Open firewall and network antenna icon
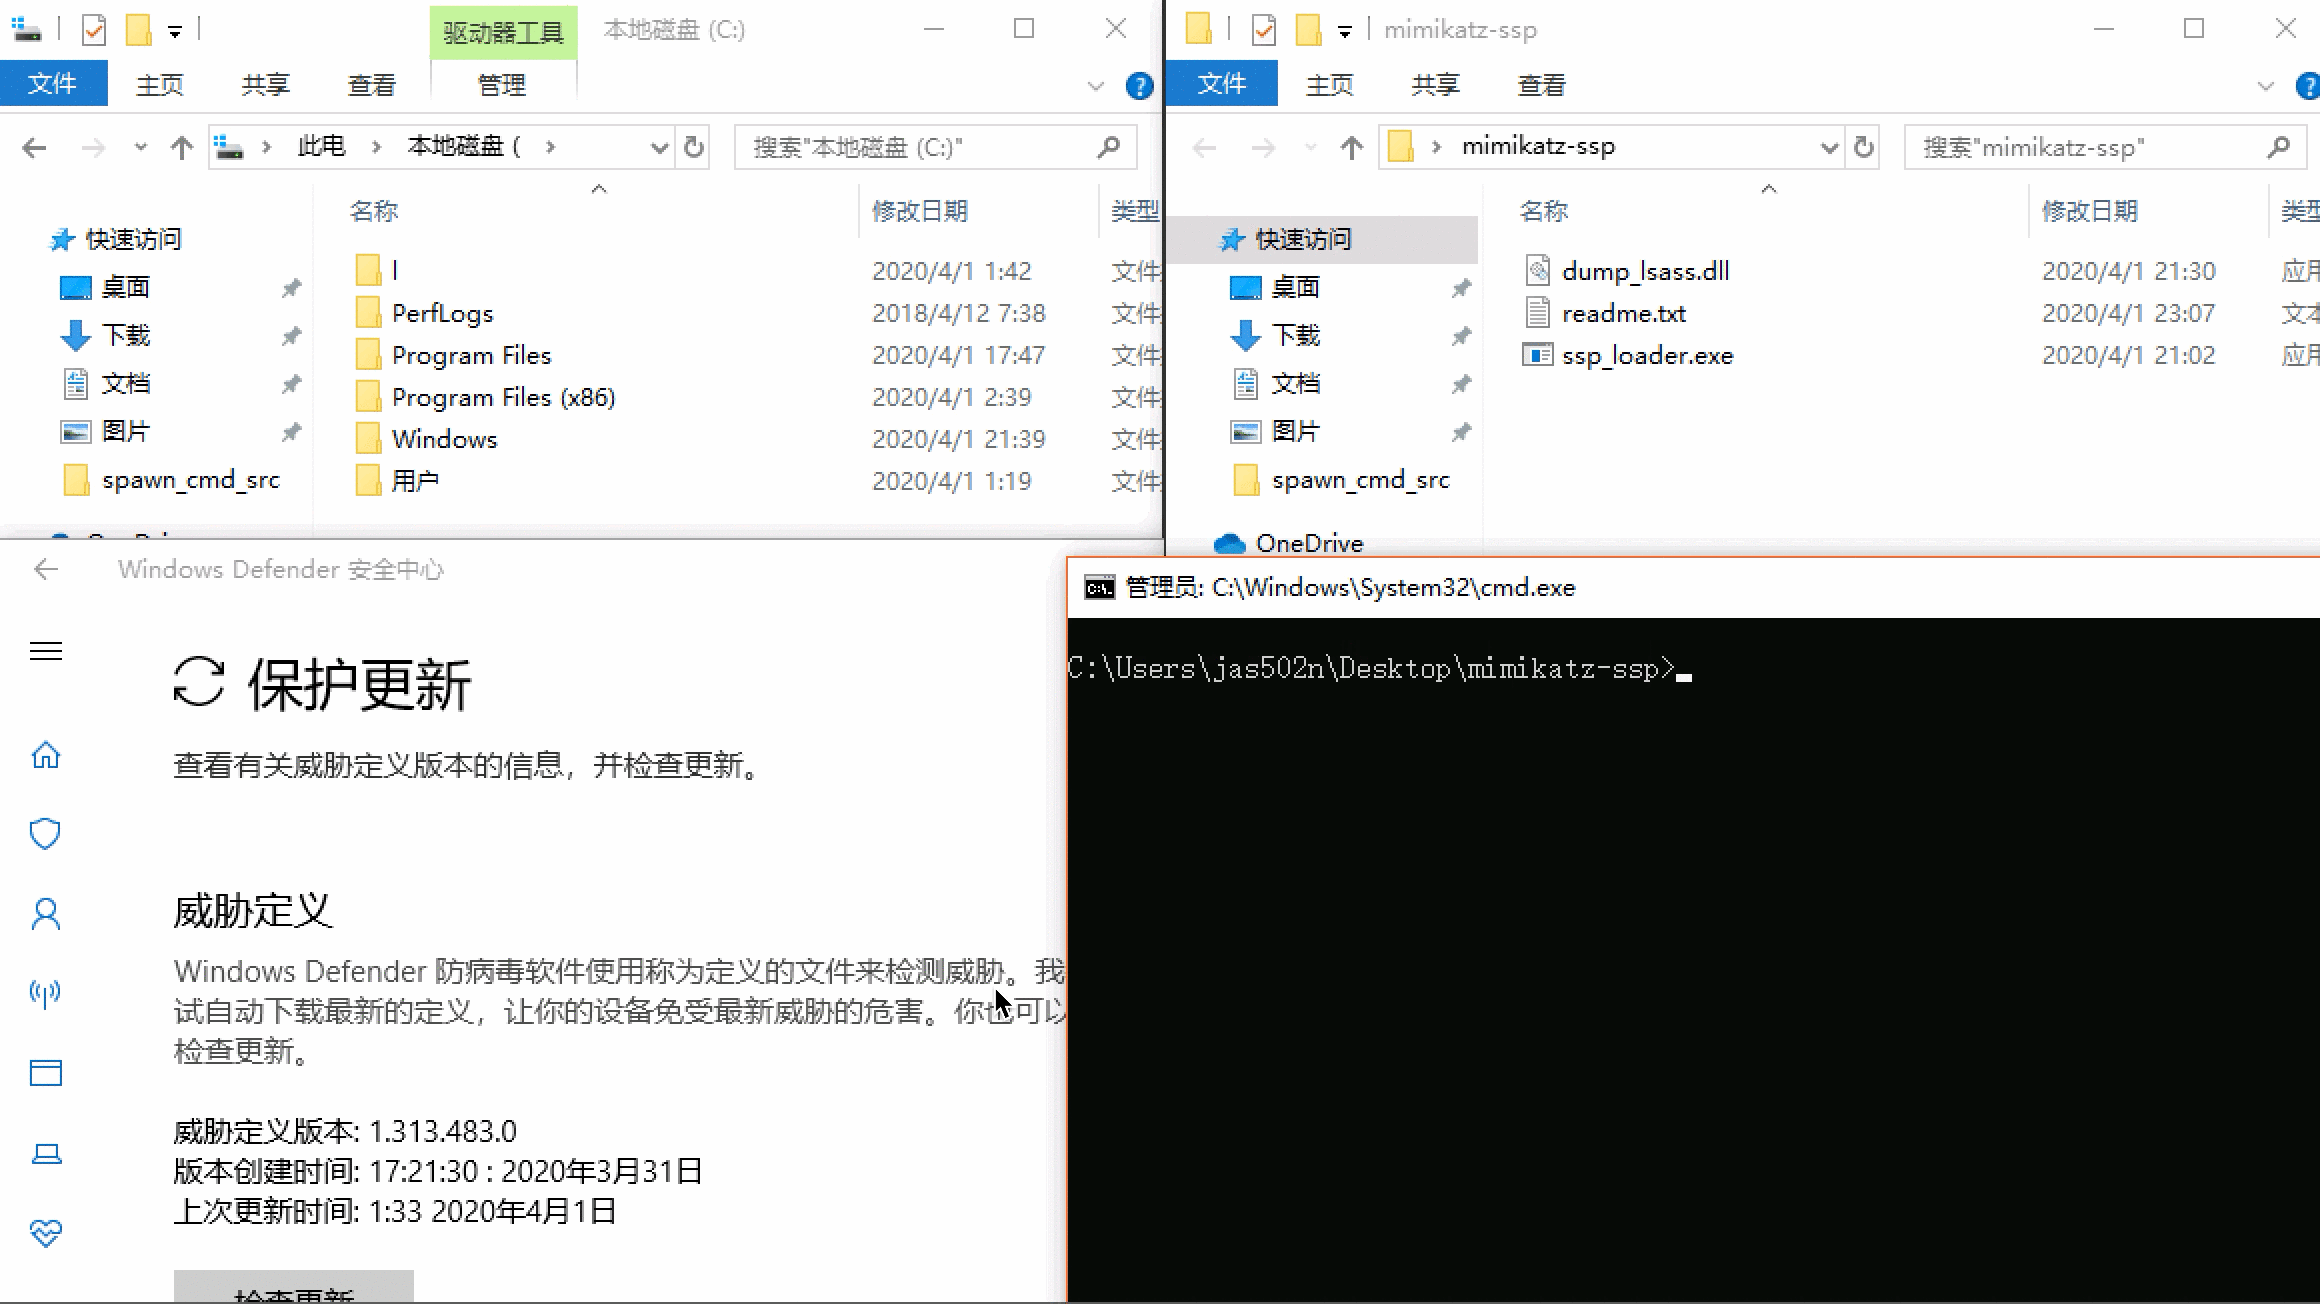The width and height of the screenshot is (2320, 1304). click(46, 993)
